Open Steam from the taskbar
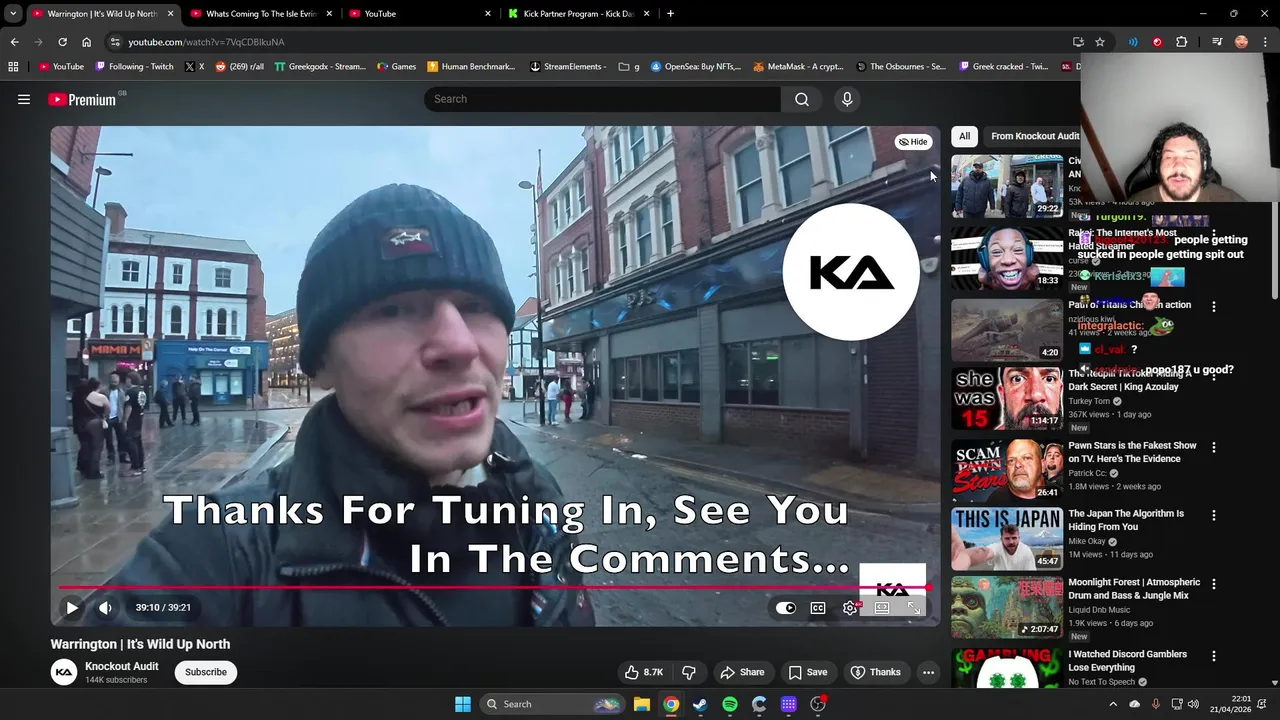Image resolution: width=1280 pixels, height=720 pixels. (700, 704)
